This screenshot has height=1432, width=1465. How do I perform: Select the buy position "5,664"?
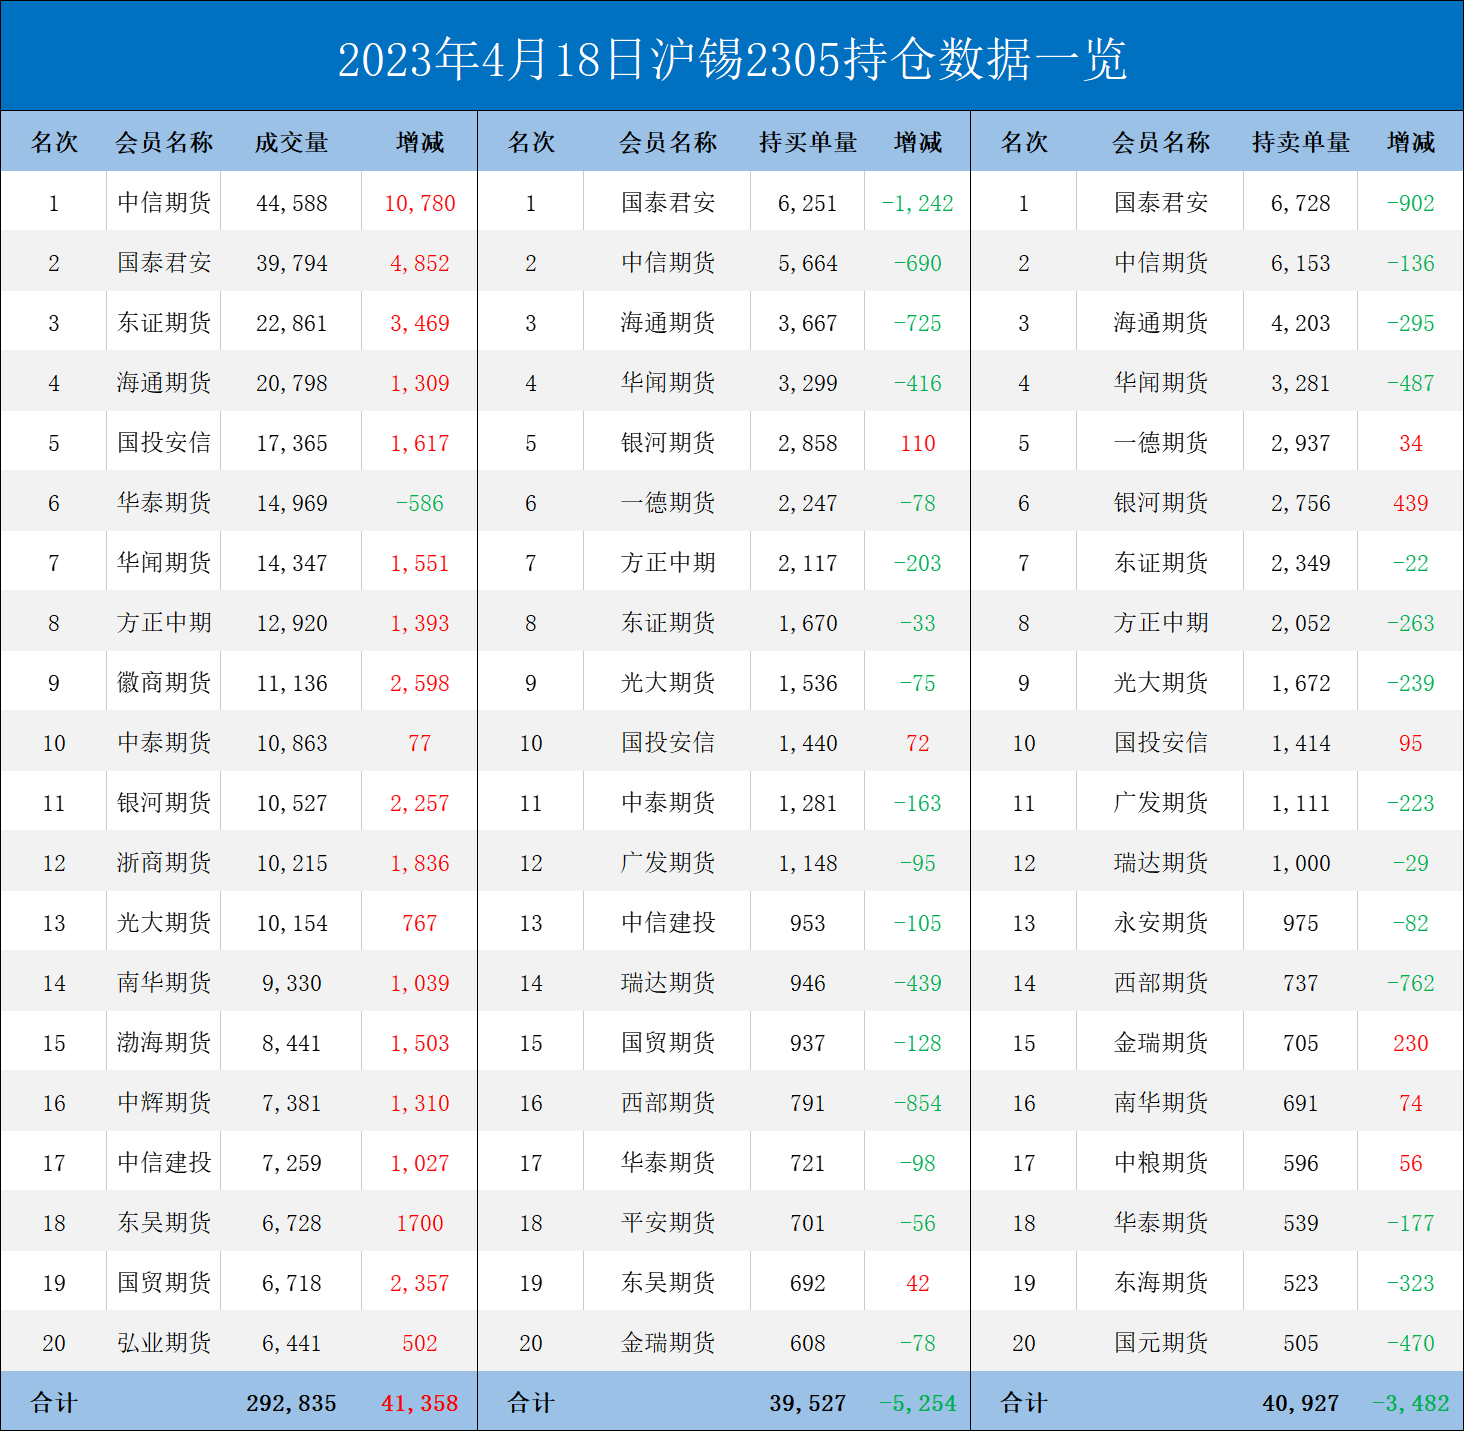[808, 263]
